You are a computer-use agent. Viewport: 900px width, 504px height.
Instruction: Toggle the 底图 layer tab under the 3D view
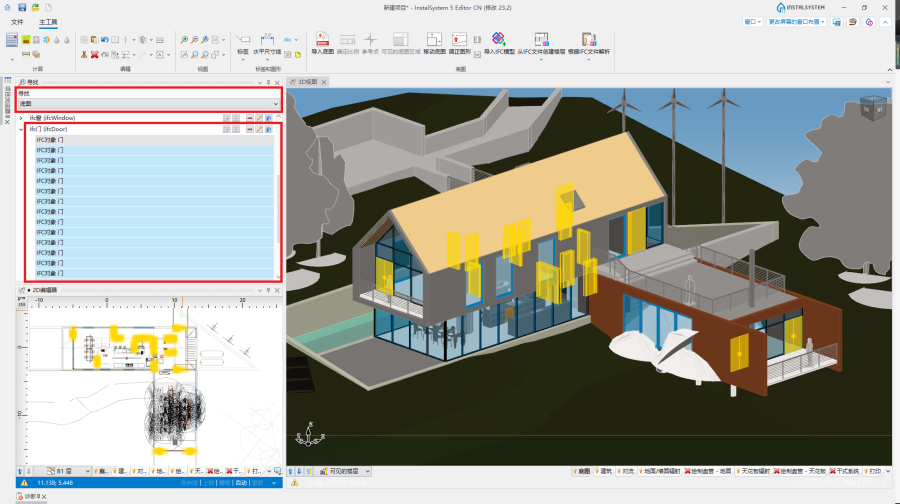[x=581, y=471]
